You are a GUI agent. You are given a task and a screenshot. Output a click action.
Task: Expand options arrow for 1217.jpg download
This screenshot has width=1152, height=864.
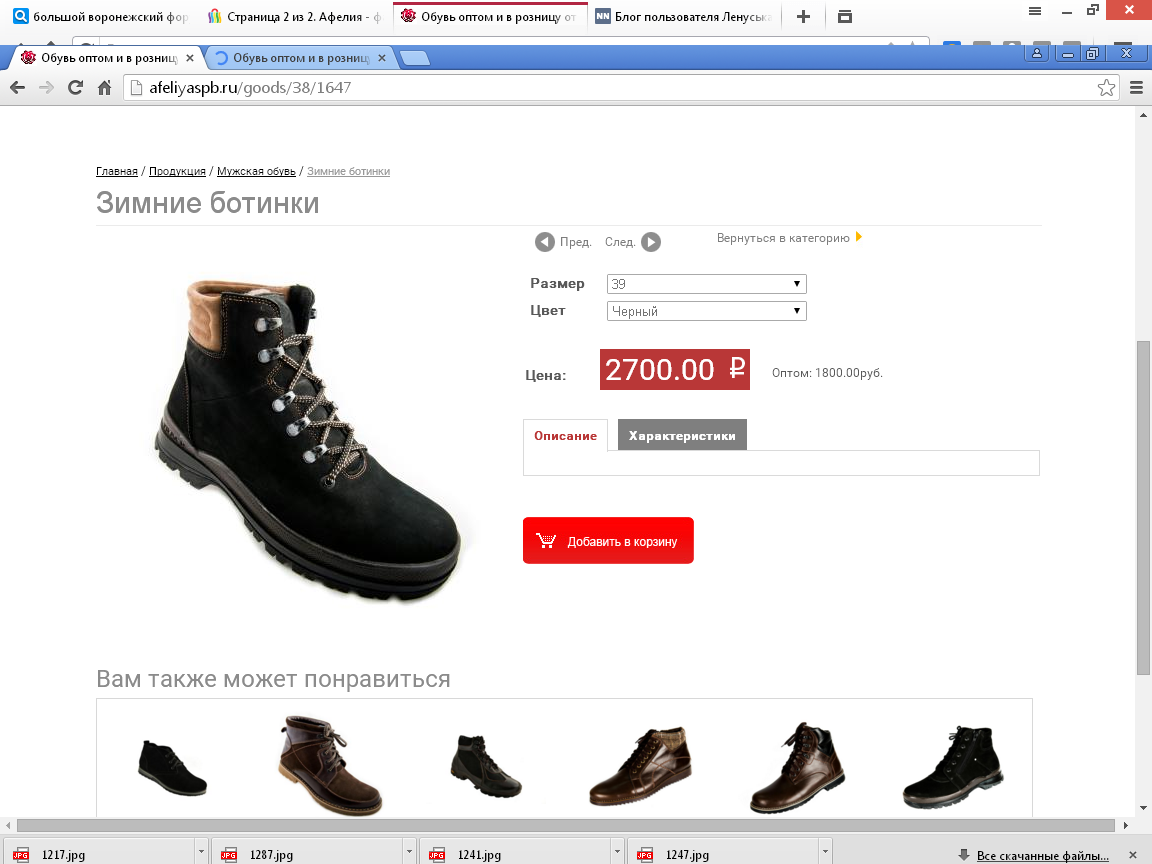point(201,853)
